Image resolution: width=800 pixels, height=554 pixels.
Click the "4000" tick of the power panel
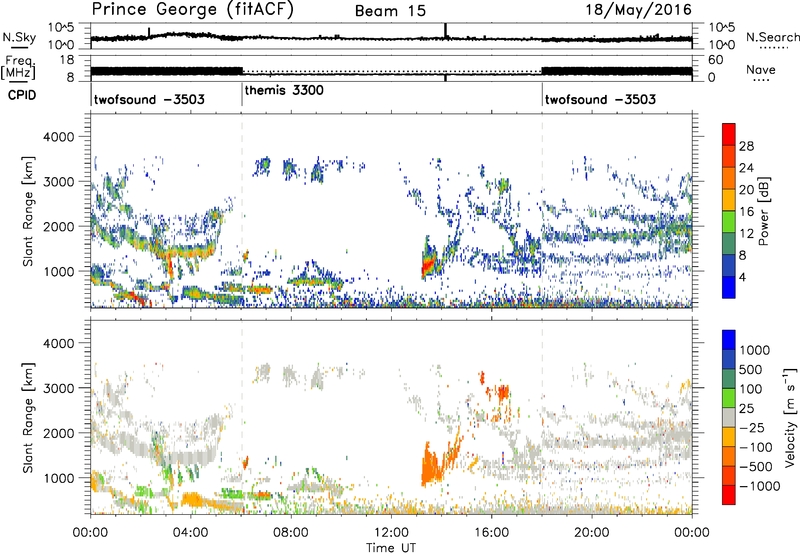tap(60, 137)
